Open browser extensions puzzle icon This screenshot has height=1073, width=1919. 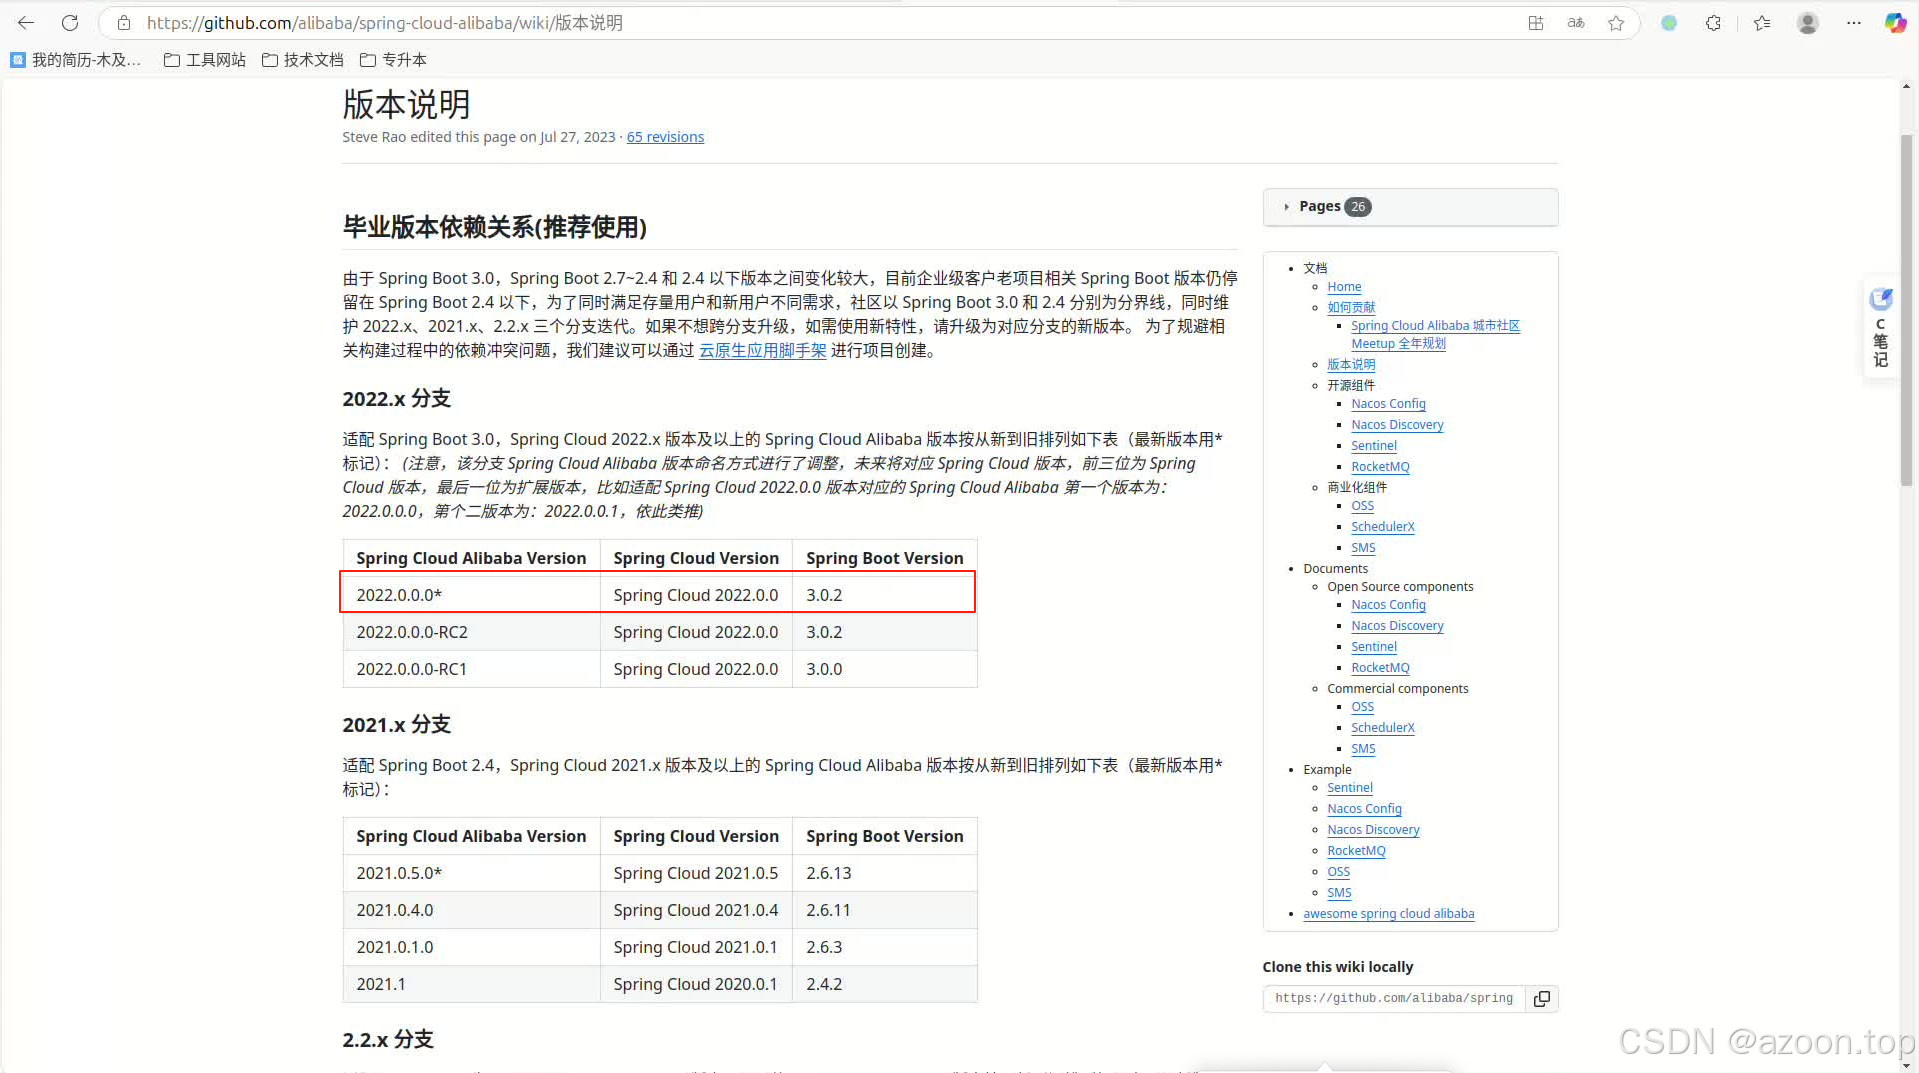pyautogui.click(x=1713, y=23)
